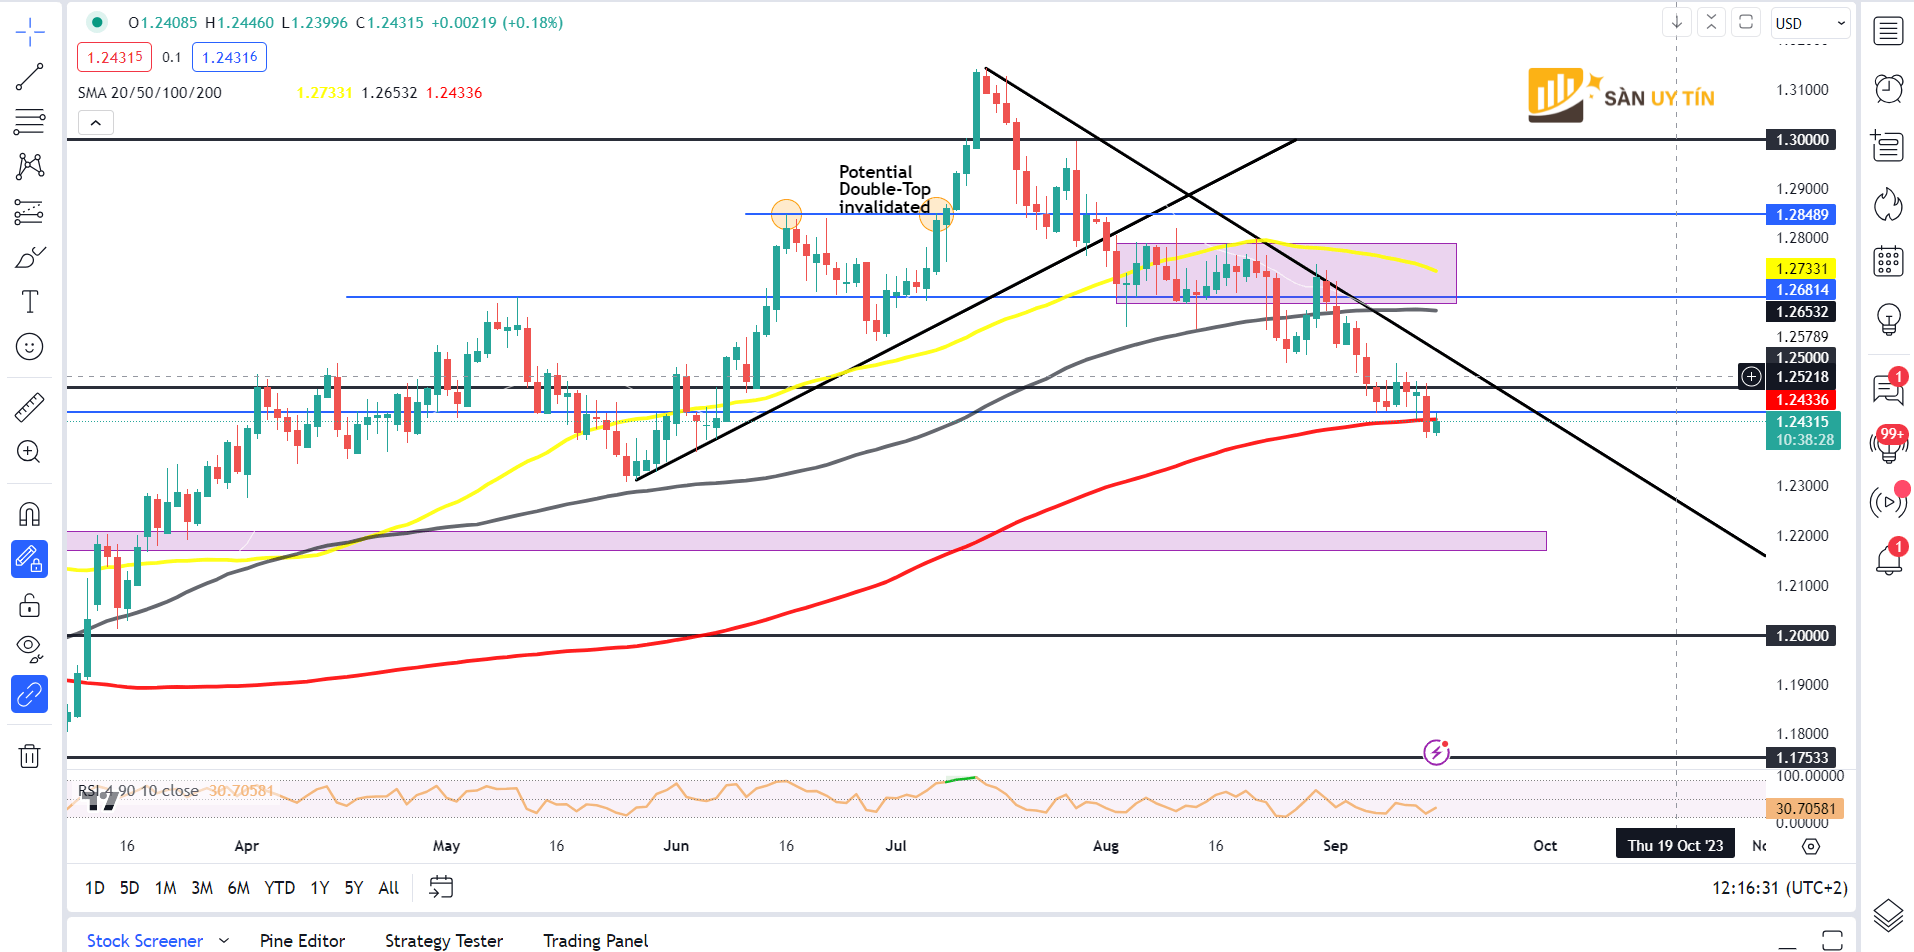The height and width of the screenshot is (952, 1914).
Task: Set chart range to All
Action: click(x=388, y=888)
